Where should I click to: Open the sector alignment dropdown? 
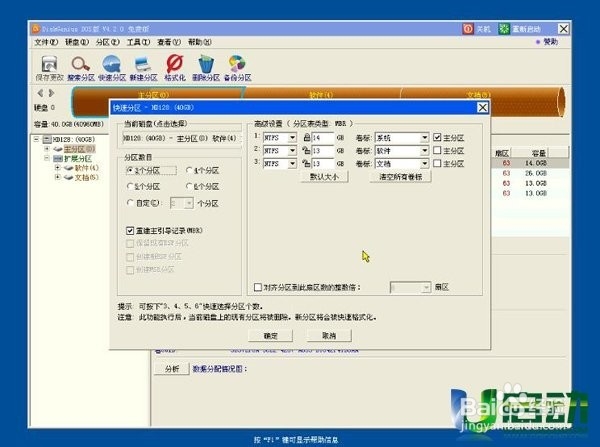click(426, 287)
